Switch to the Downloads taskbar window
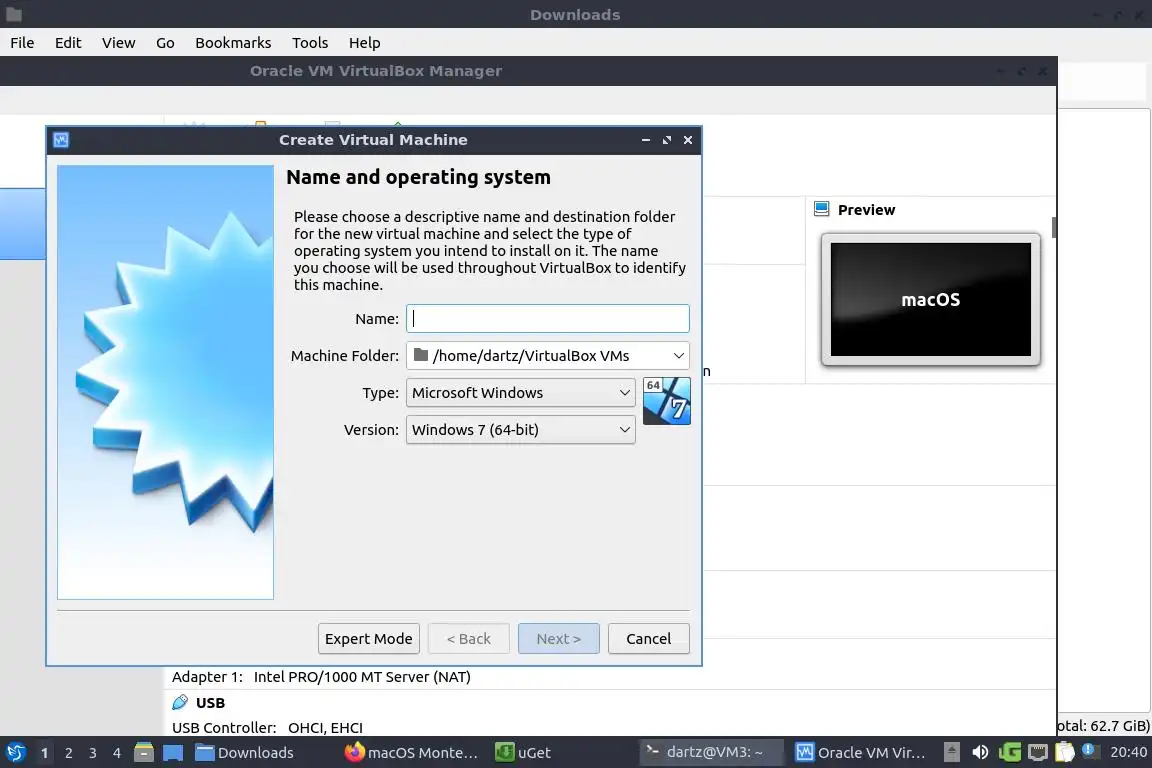 [x=245, y=752]
